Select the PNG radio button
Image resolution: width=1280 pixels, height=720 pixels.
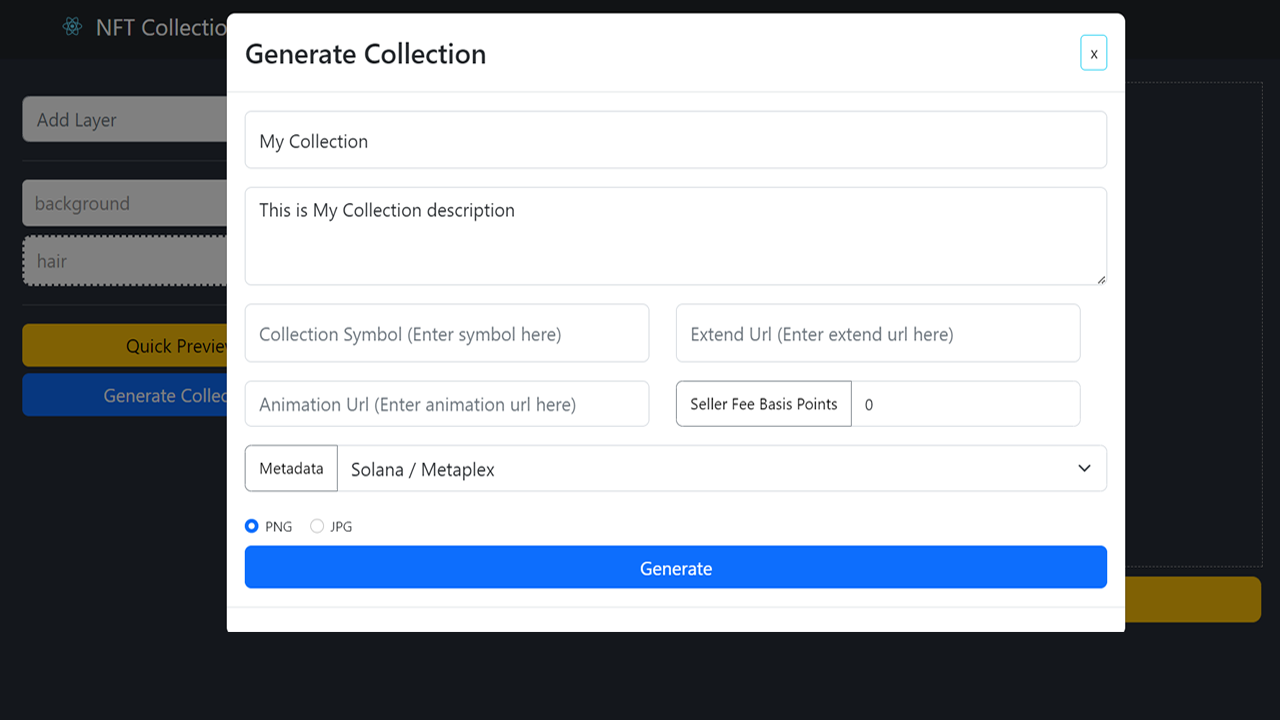coord(252,526)
